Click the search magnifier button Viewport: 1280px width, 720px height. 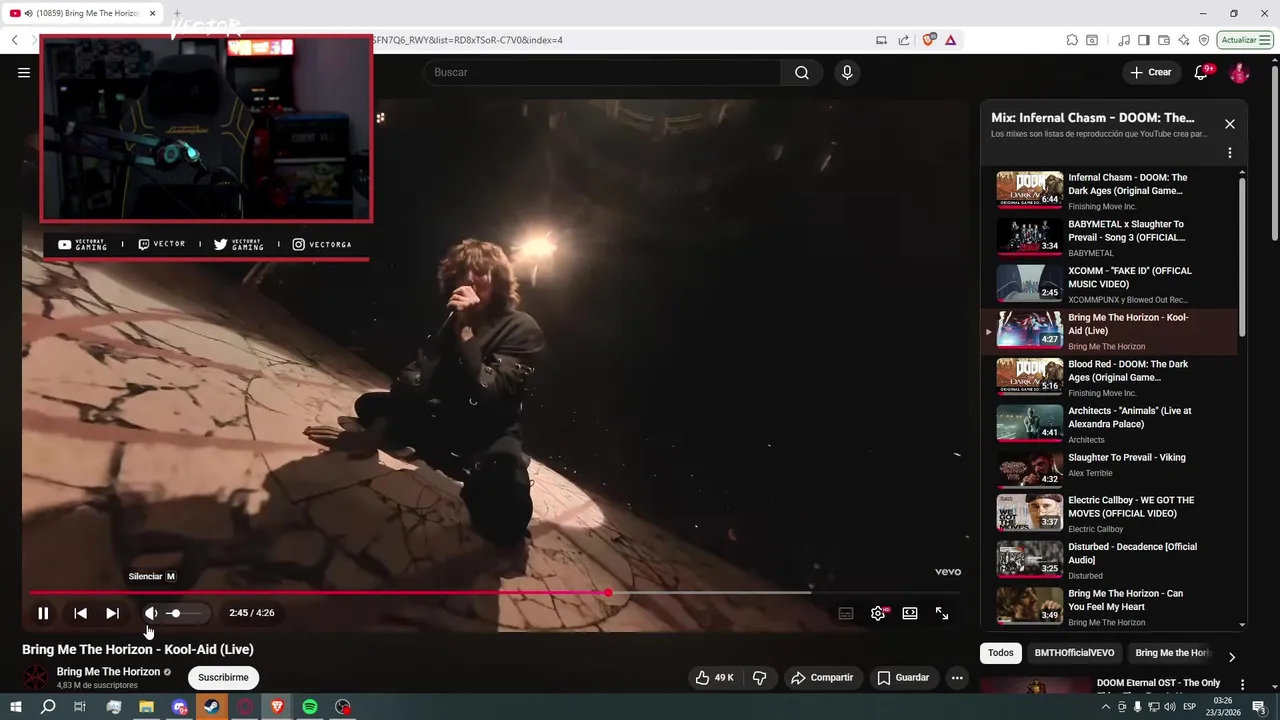802,72
